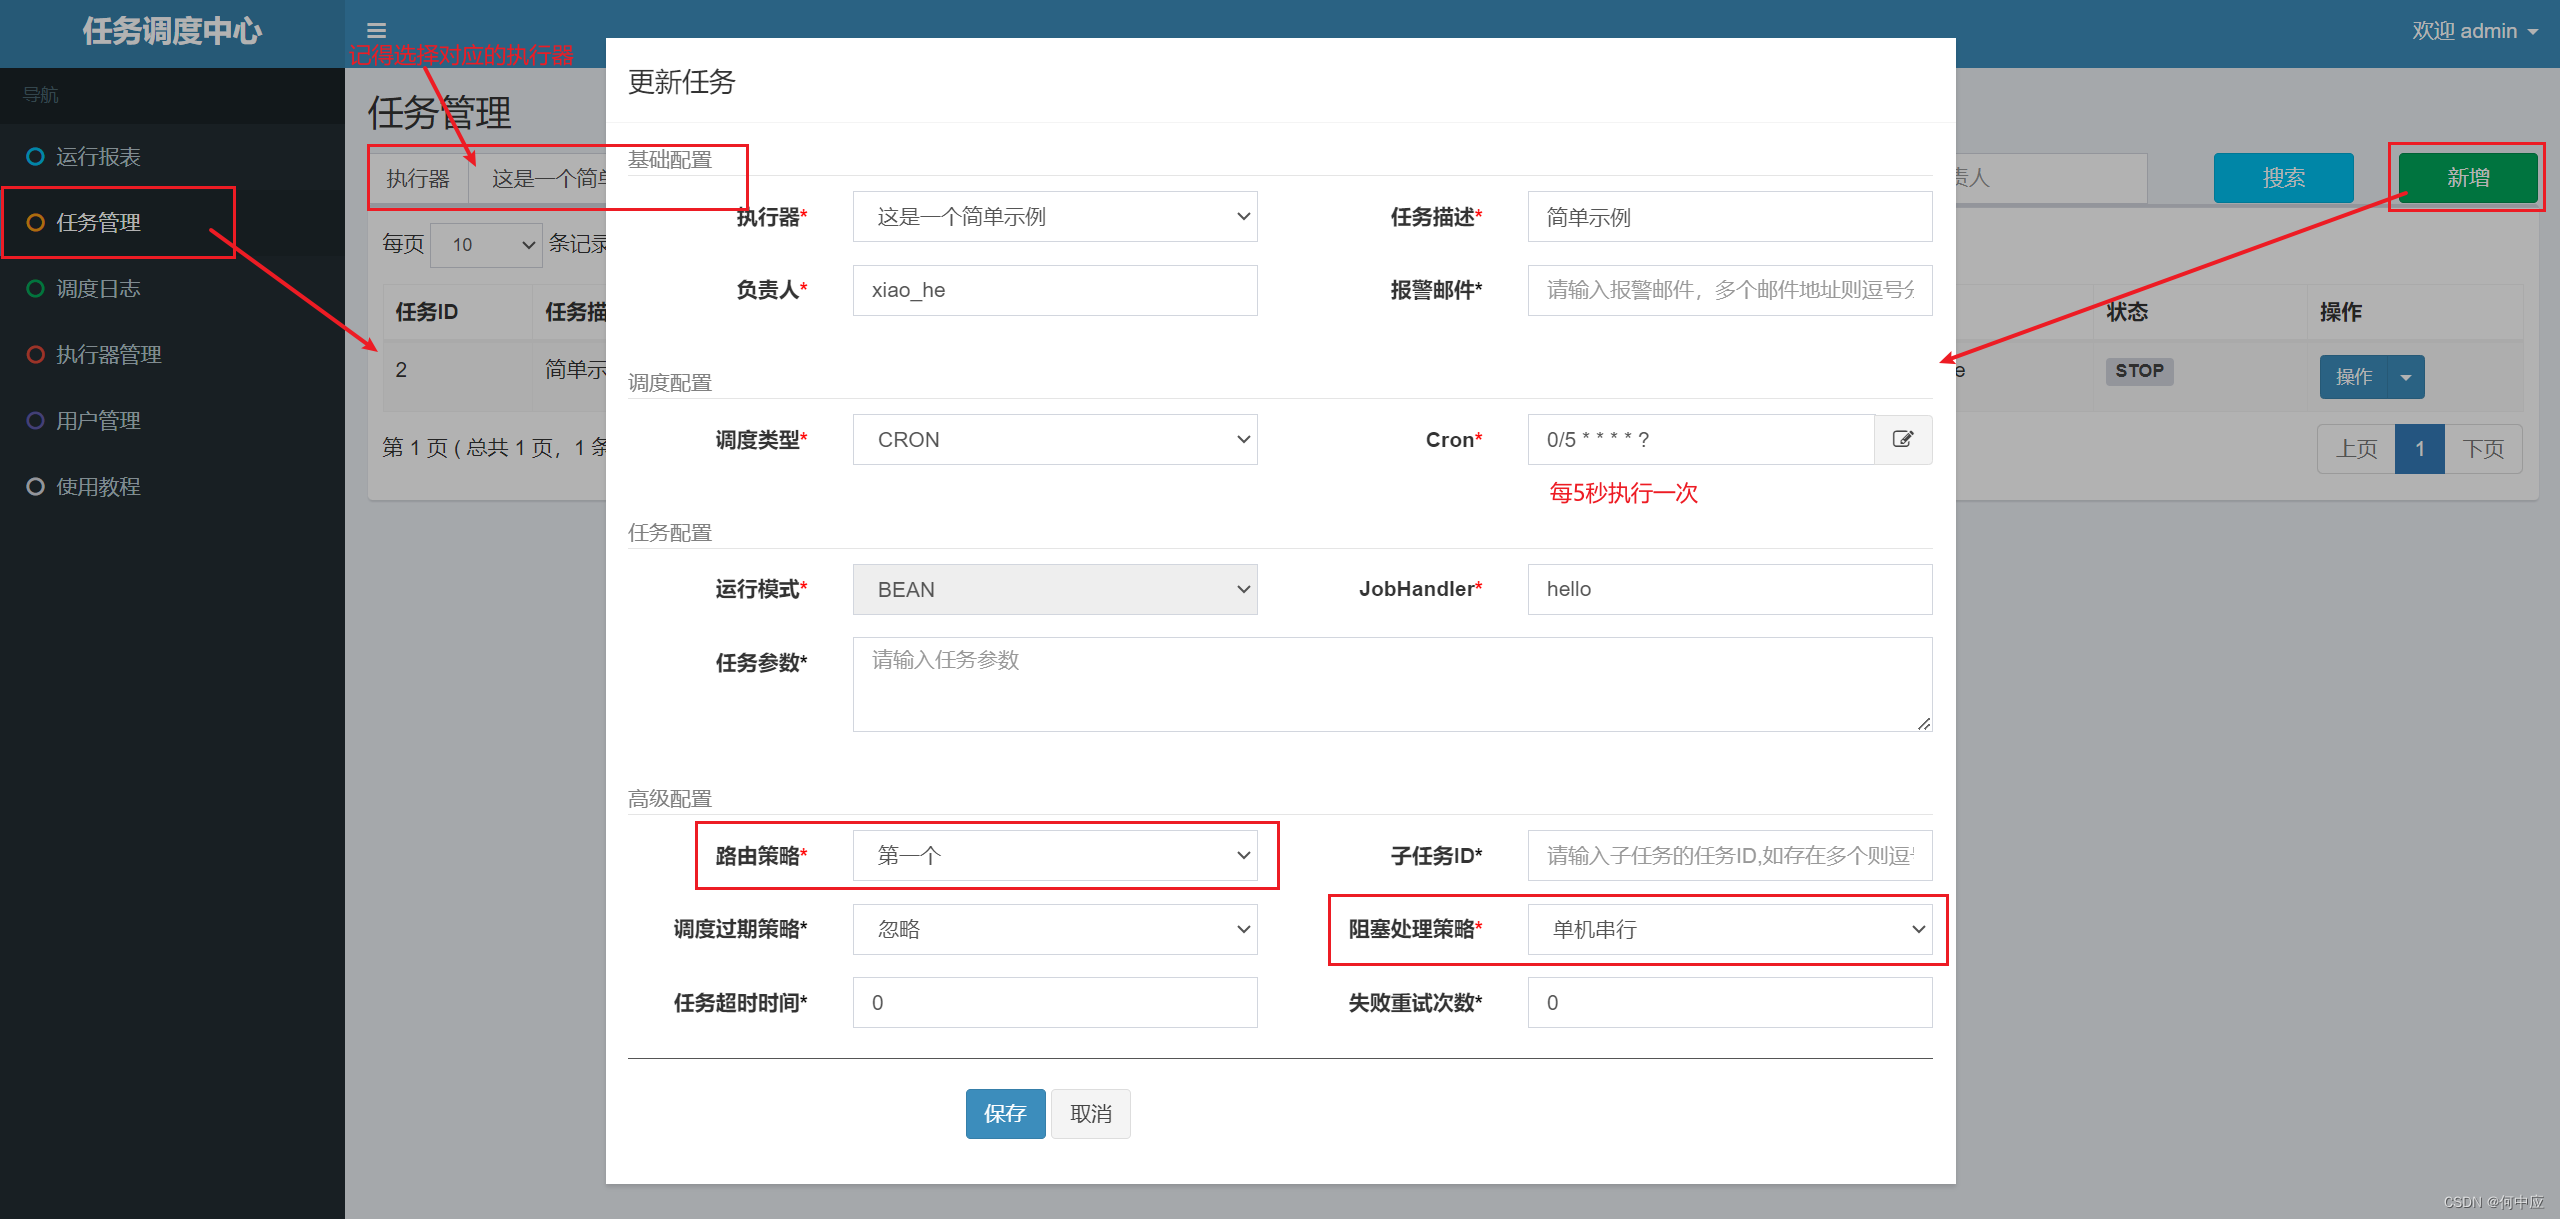Viewport: 2560px width, 1219px height.
Task: Open the 欢迎 admin user menu
Action: click(2474, 31)
